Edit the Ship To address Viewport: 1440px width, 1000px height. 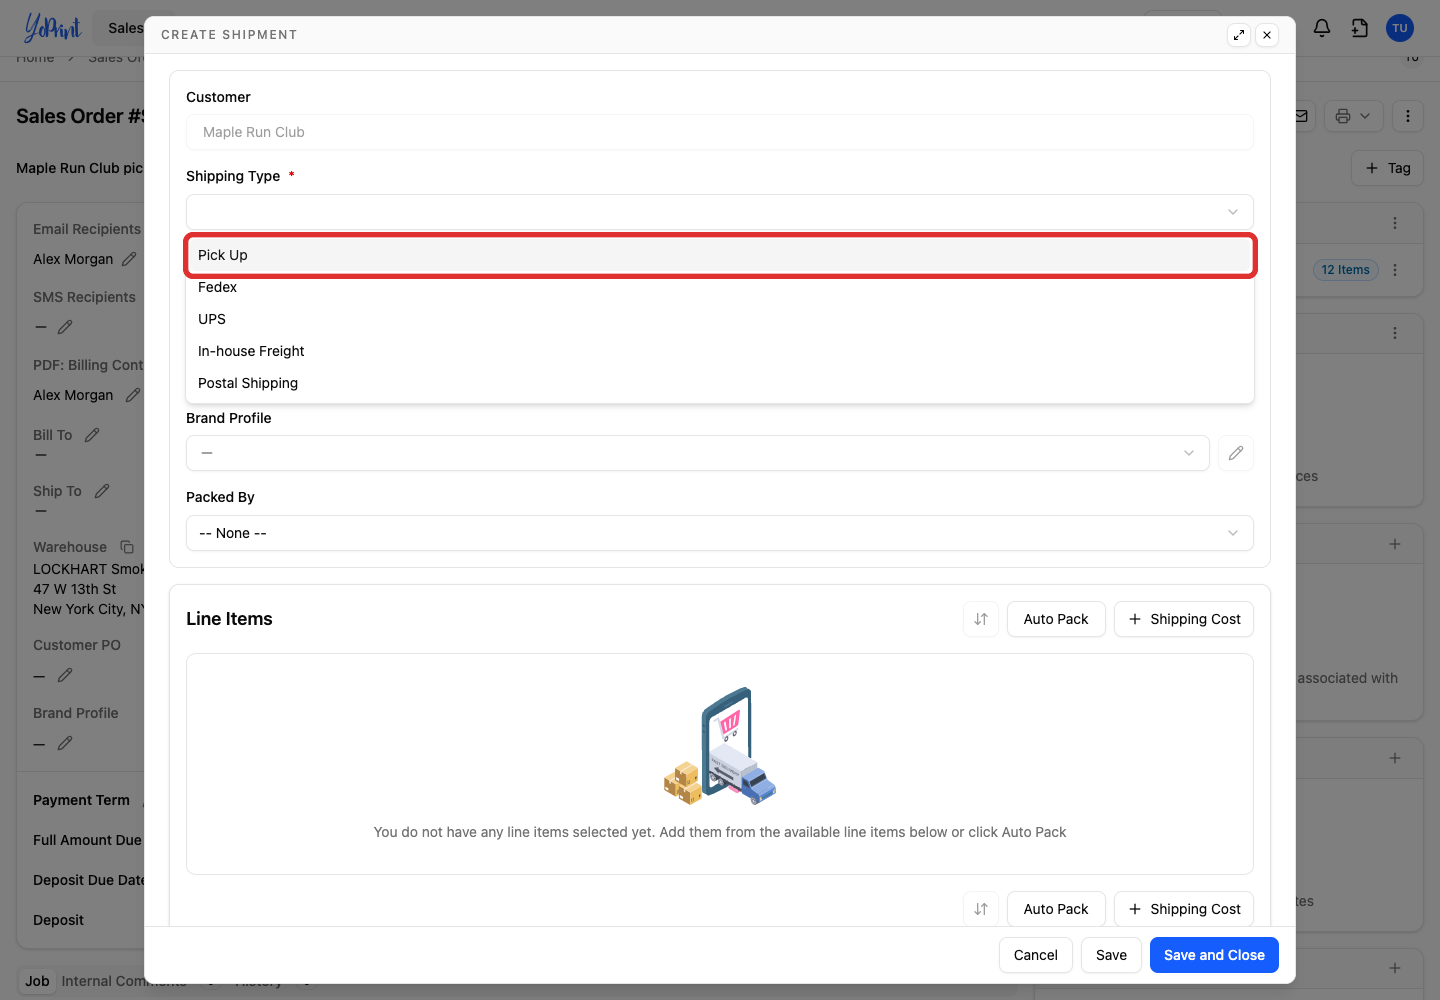coord(102,491)
